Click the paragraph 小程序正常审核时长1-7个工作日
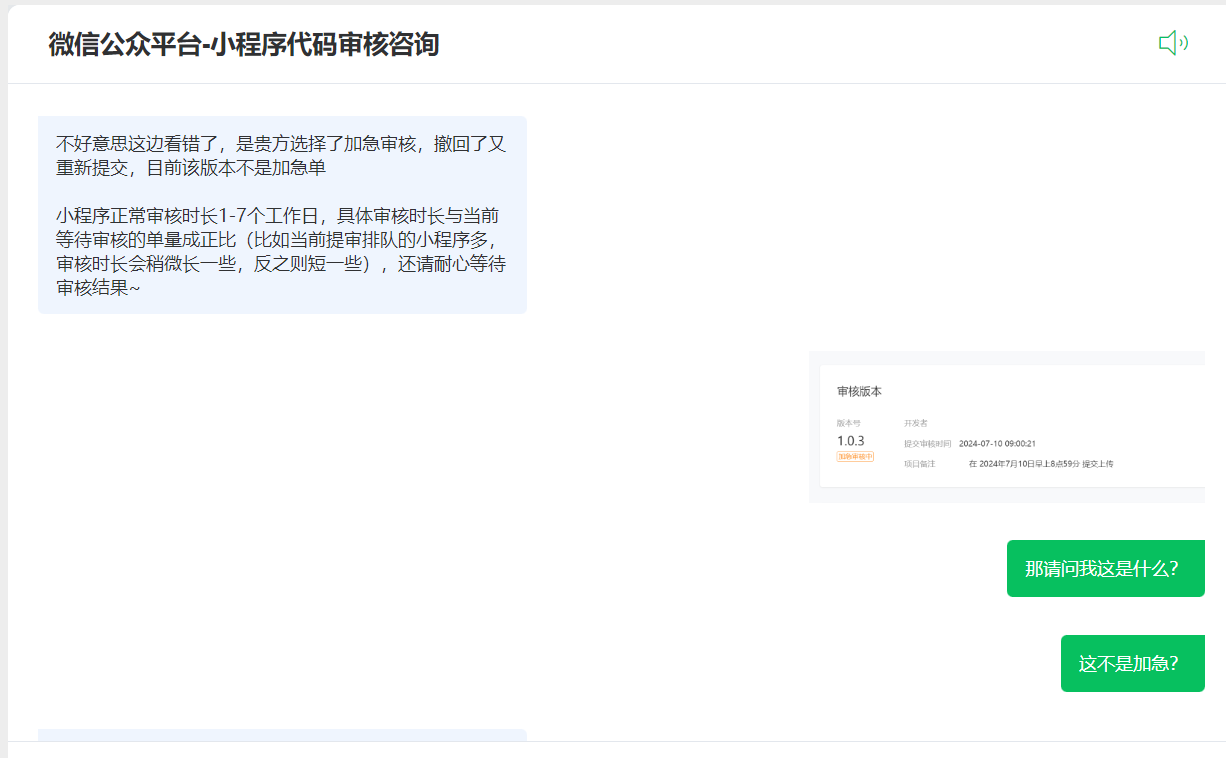Viewport: 1226px width, 758px height. pyautogui.click(x=281, y=252)
